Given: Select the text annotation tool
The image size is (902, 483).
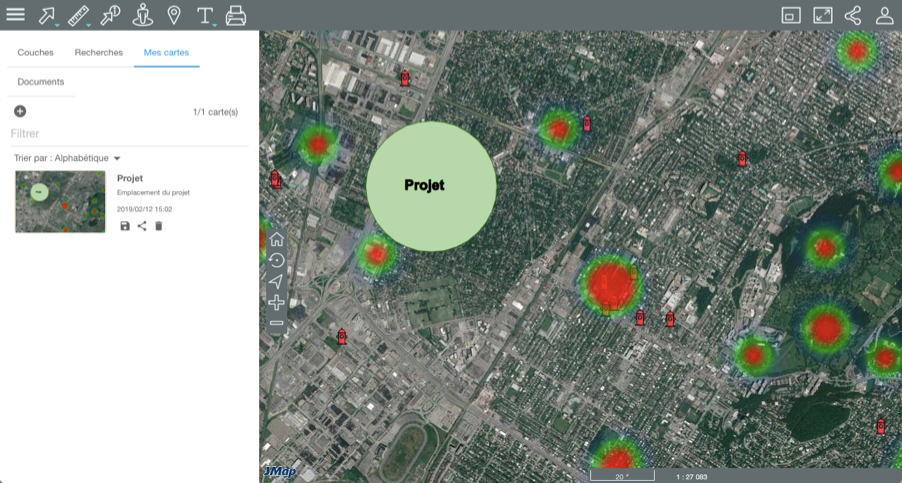Looking at the screenshot, I should (x=204, y=15).
